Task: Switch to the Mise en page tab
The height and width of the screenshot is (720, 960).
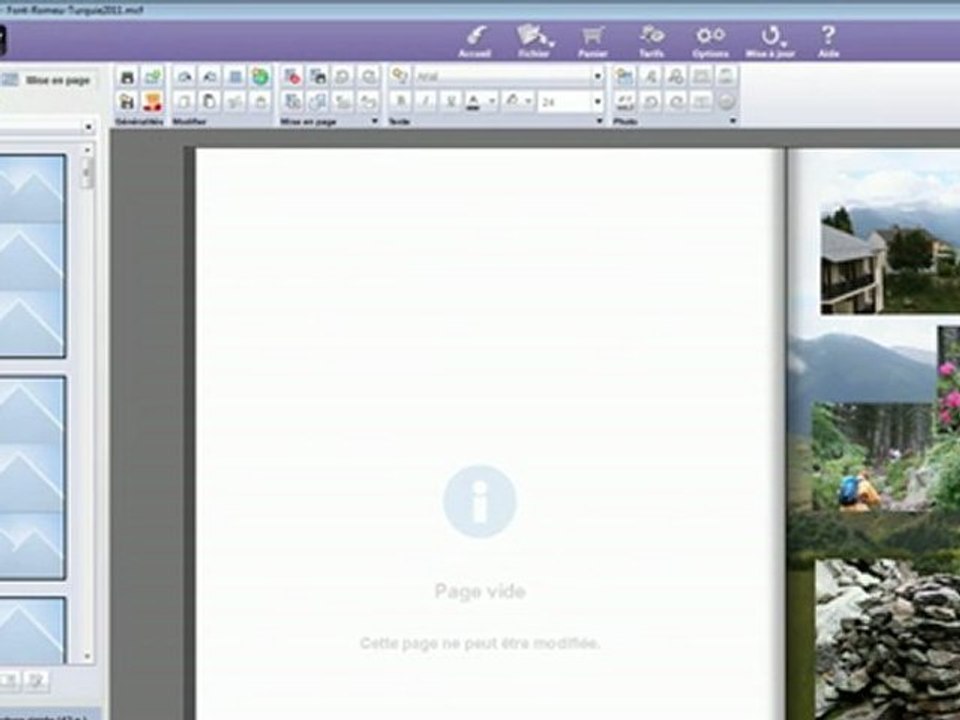Action: pos(48,80)
